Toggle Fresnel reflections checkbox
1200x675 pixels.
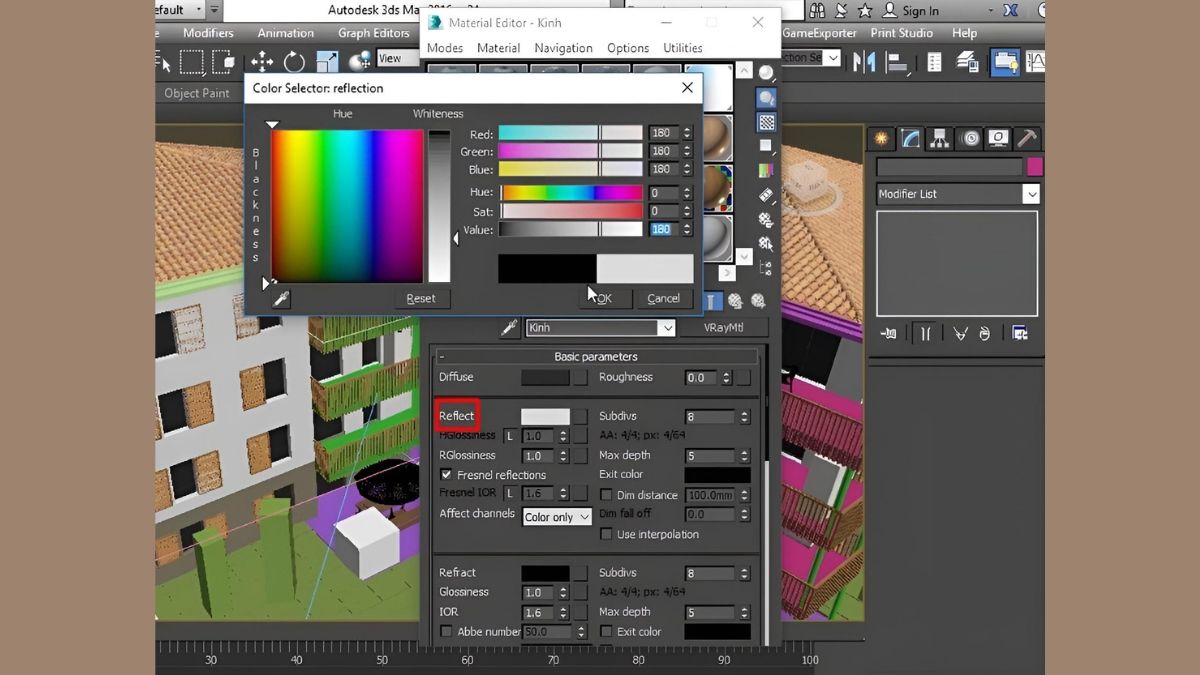pyautogui.click(x=447, y=474)
